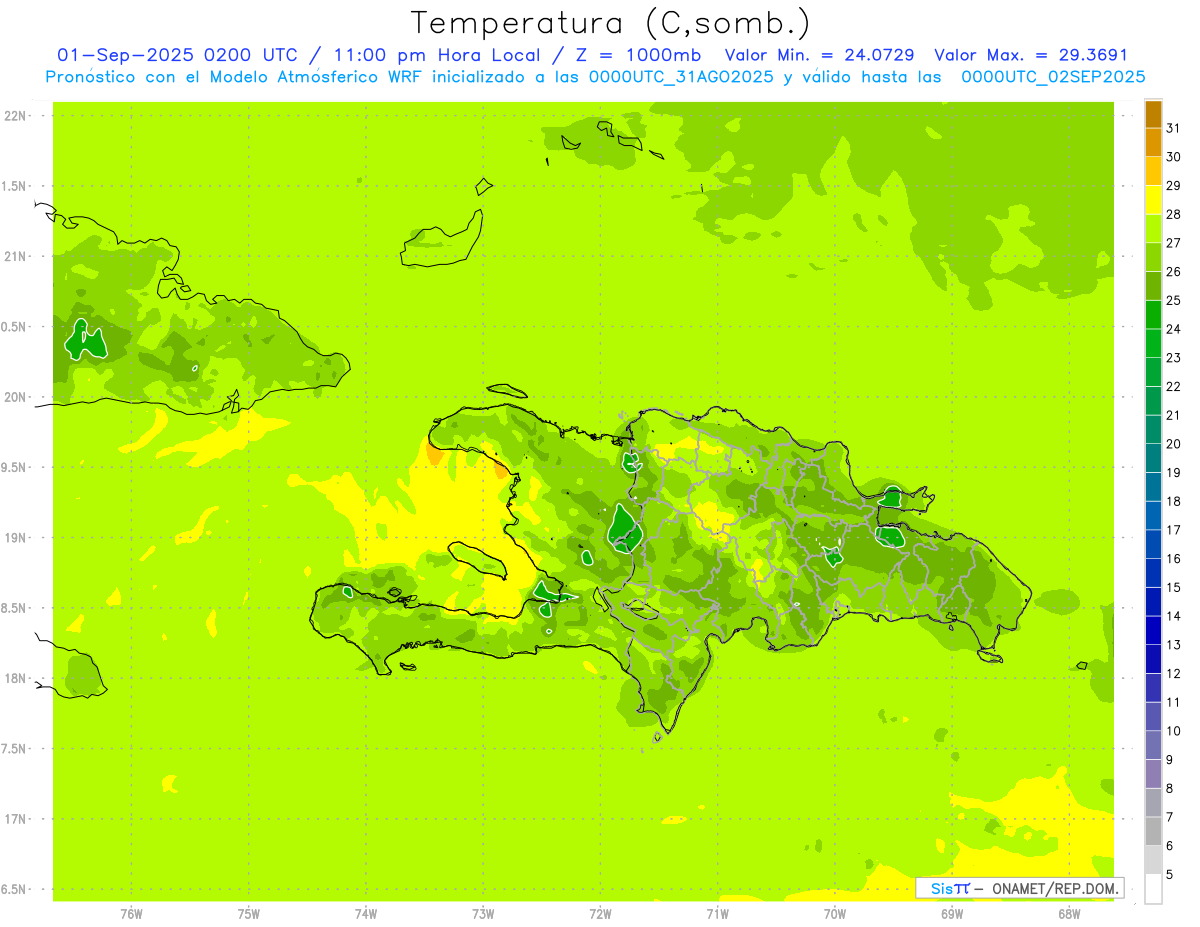The image size is (1200, 927).
Task: Click the "22N" latitude axis label
Action: tap(15, 116)
